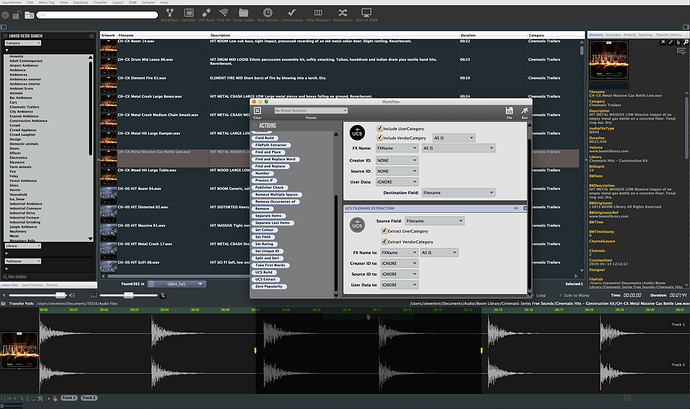690x409 pixels.
Task: Click the padlock icon in the main toolbar
Action: click(17, 15)
